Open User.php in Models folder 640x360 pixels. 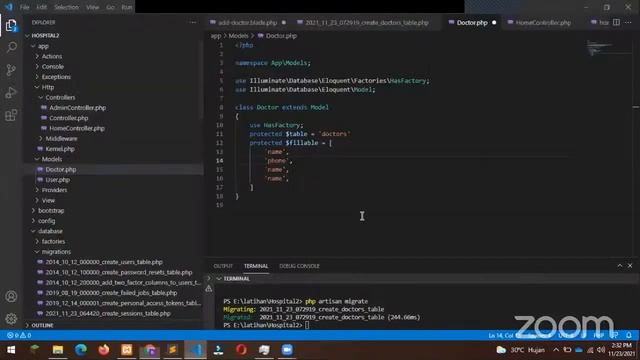tap(57, 180)
